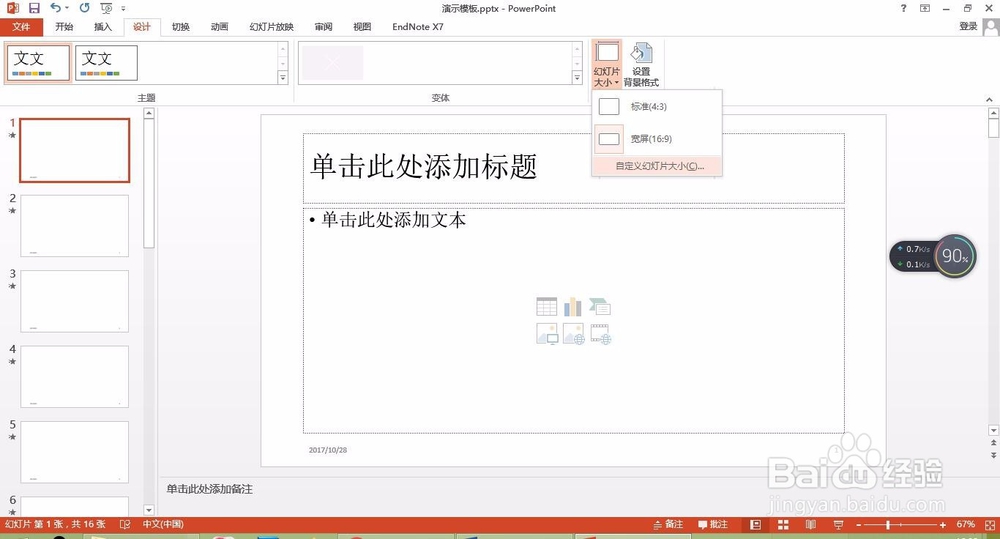The height and width of the screenshot is (539, 1000).
Task: Expand the variants gallery with the More arrow
Action: 577,77
